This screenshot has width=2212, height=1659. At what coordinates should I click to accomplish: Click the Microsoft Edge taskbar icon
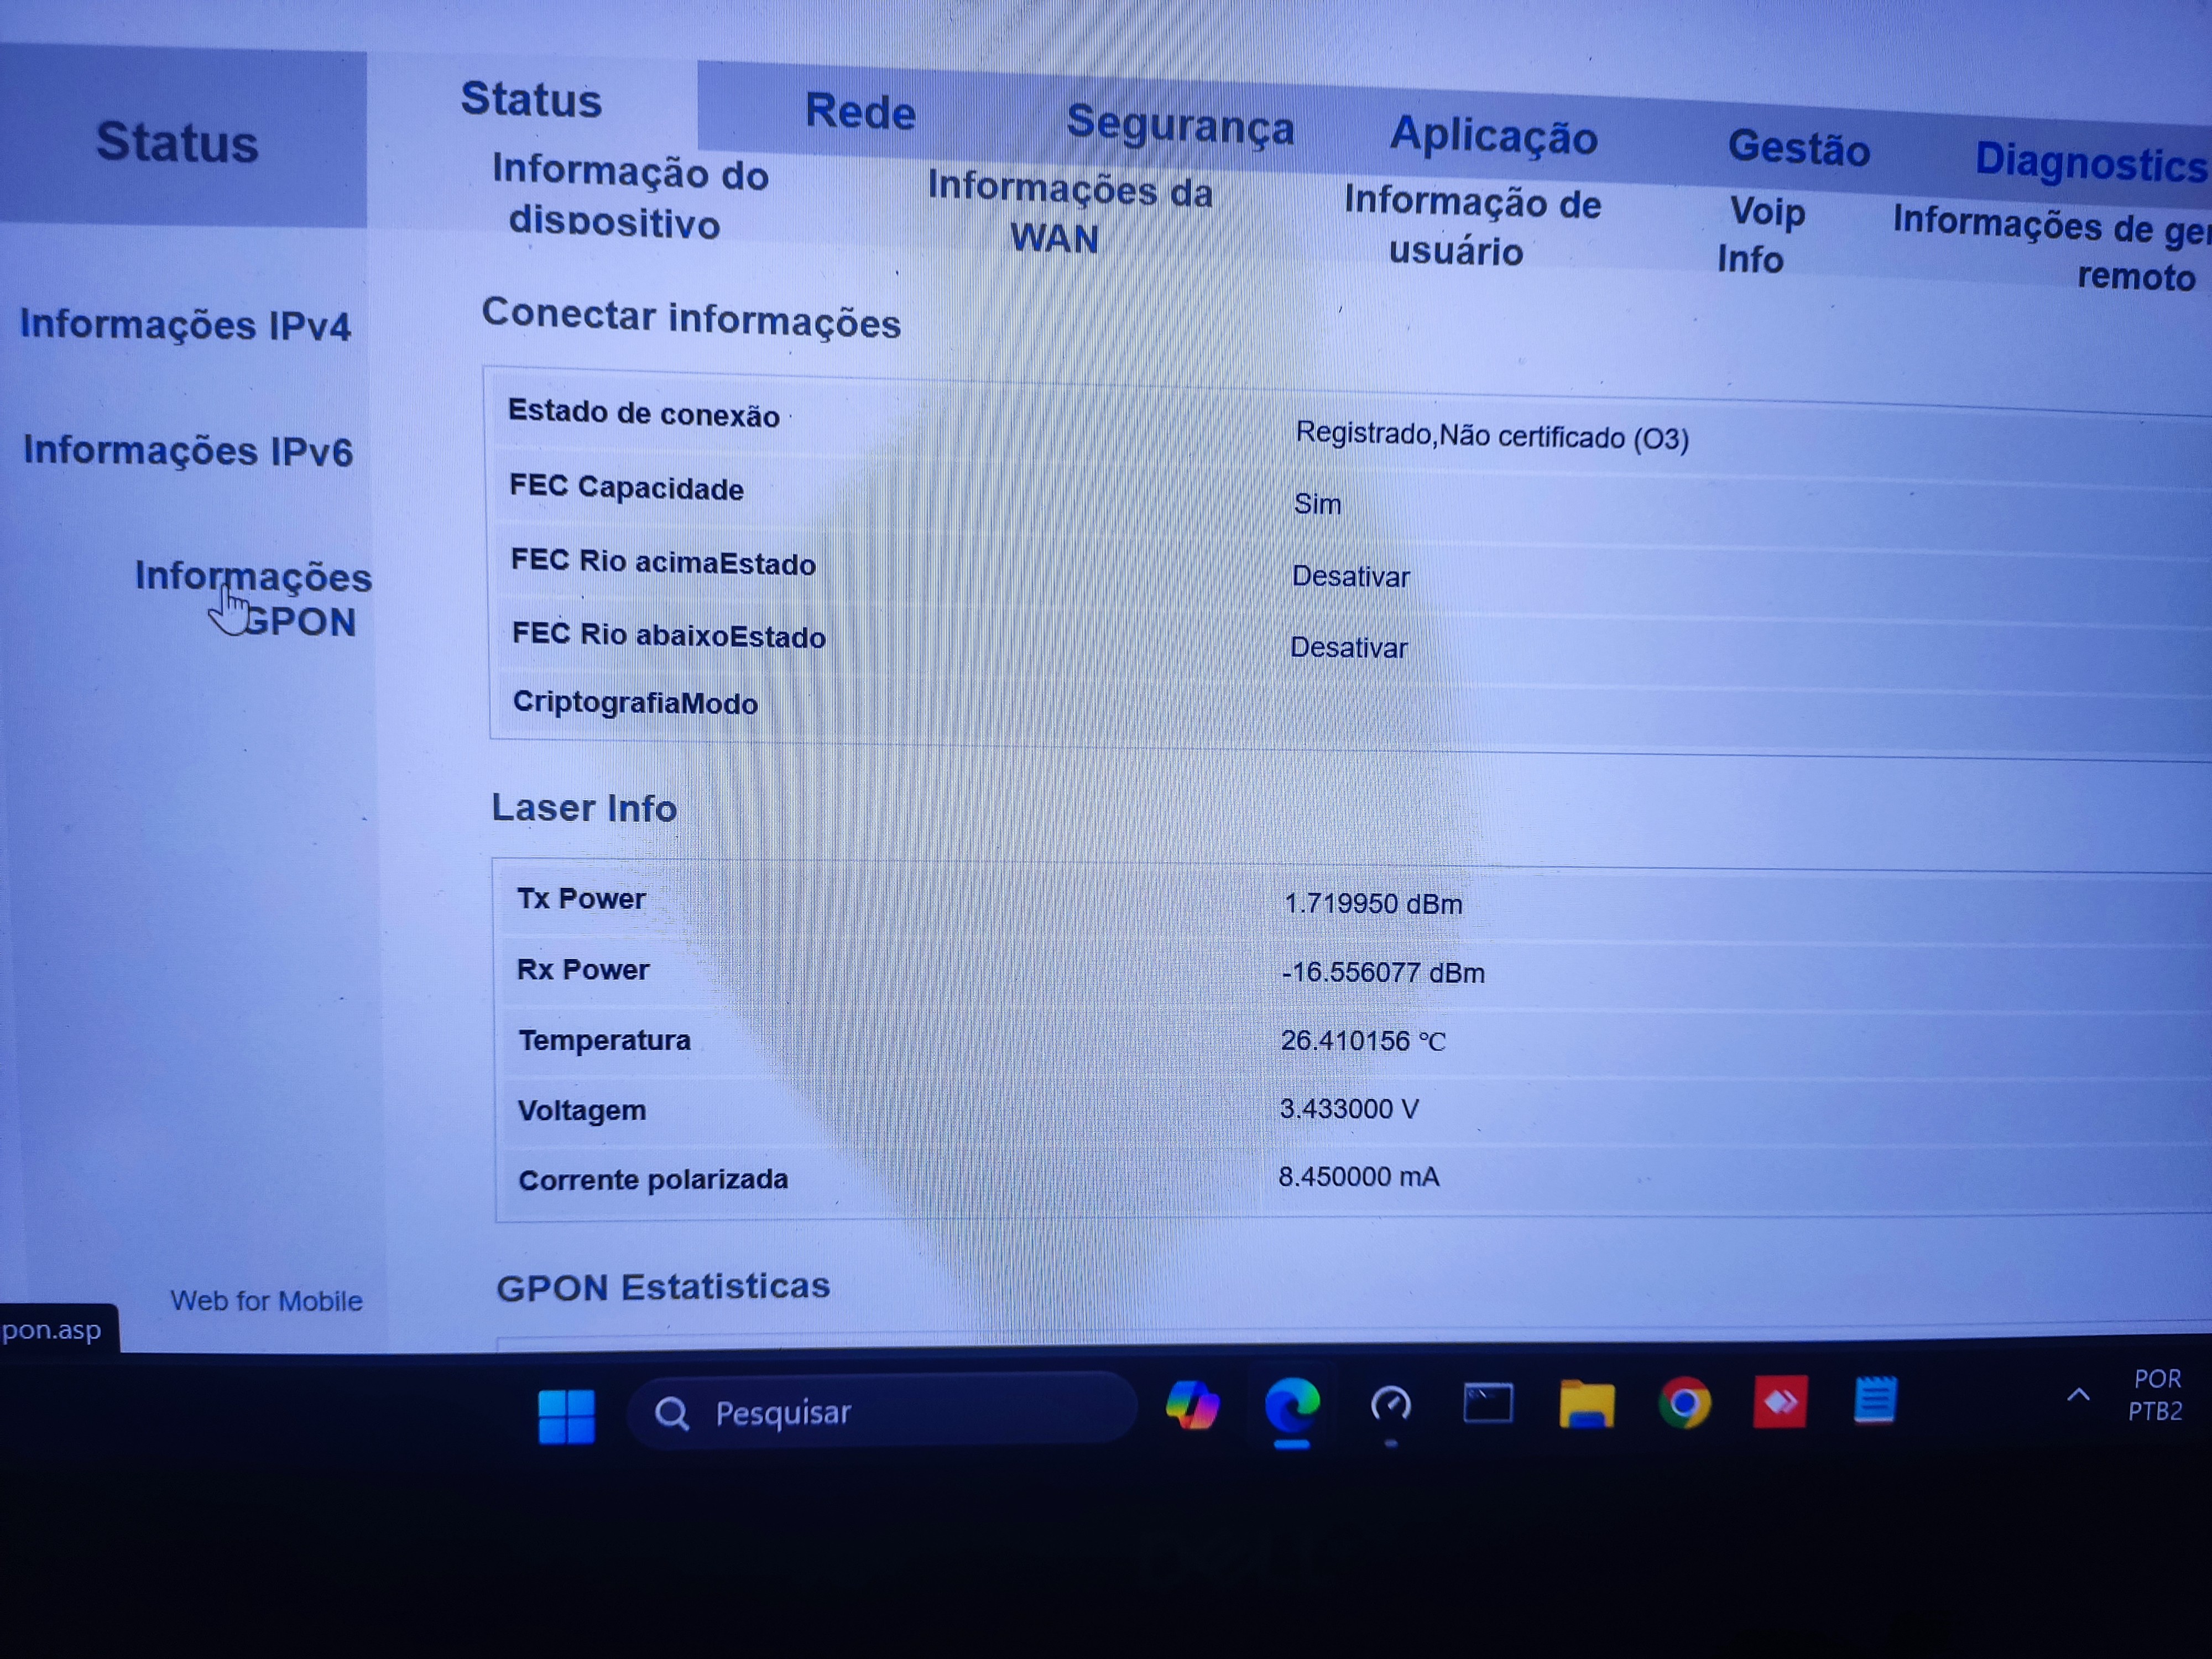[1291, 1405]
